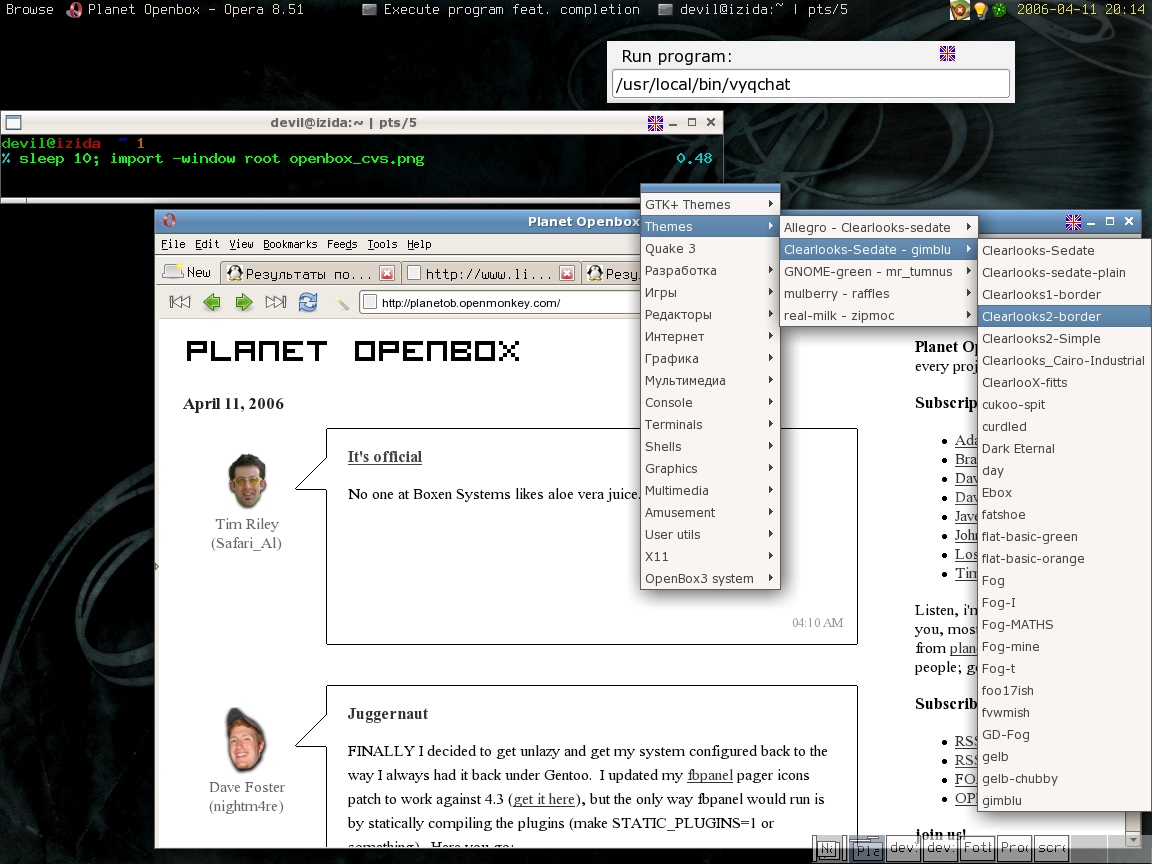
Task: Click the terminal window menu icon in its title bar
Action: click(x=13, y=123)
